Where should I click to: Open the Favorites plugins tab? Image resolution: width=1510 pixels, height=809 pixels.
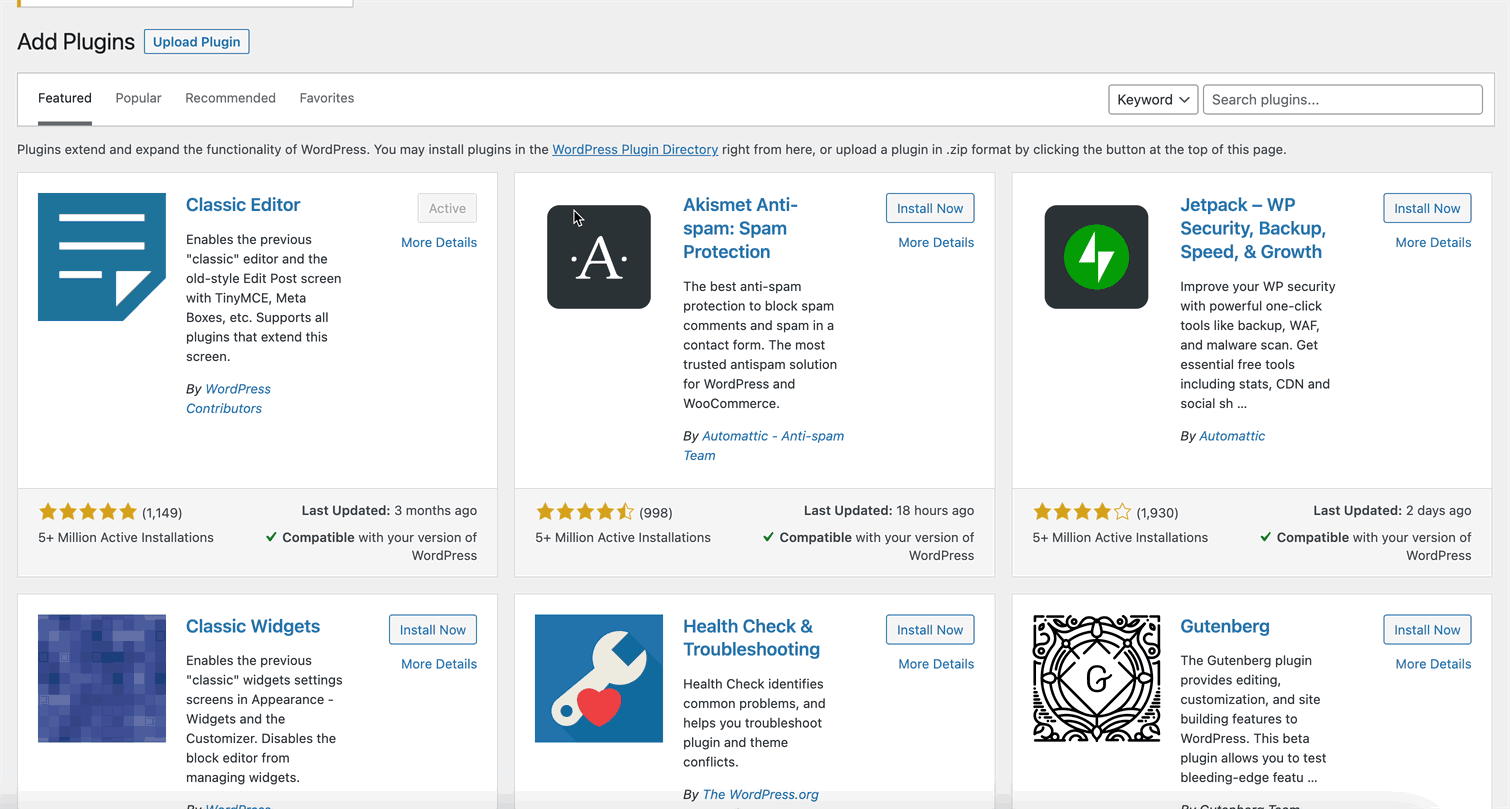[326, 98]
